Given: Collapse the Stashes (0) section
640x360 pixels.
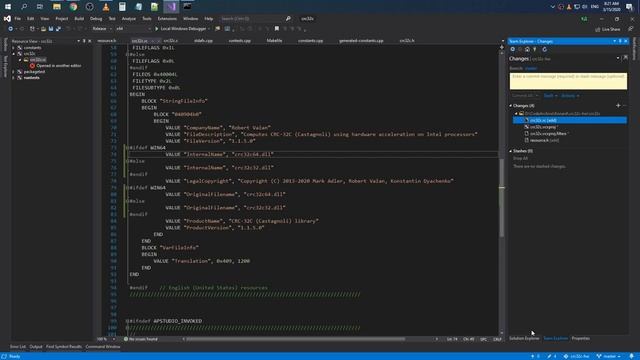Looking at the screenshot, I should click(511, 151).
